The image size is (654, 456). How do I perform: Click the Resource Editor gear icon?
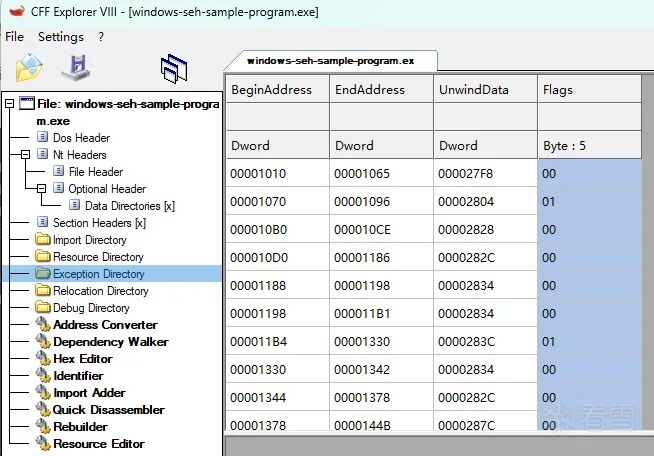43,443
